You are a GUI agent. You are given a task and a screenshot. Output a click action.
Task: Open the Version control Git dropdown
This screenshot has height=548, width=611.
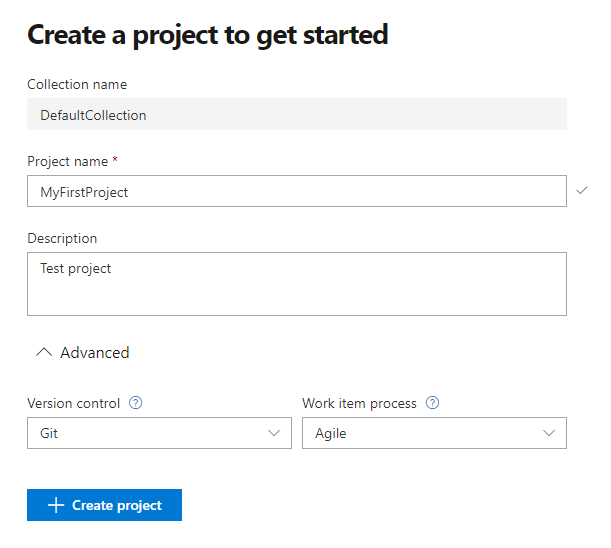pos(159,433)
